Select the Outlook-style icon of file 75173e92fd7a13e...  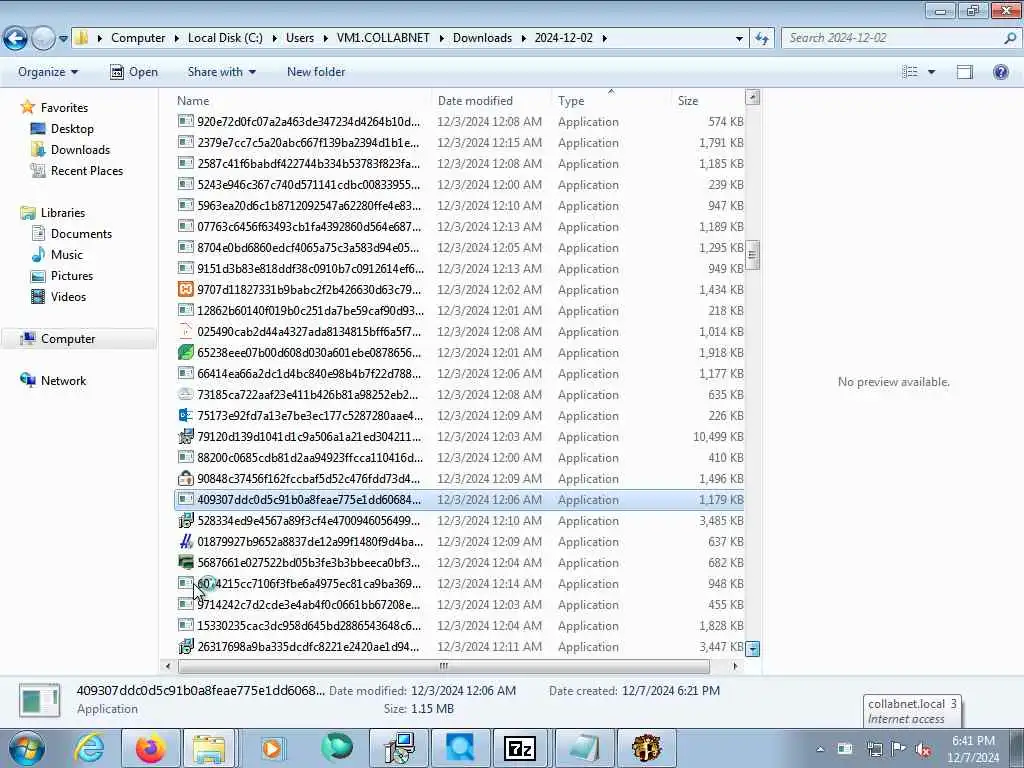tap(185, 415)
